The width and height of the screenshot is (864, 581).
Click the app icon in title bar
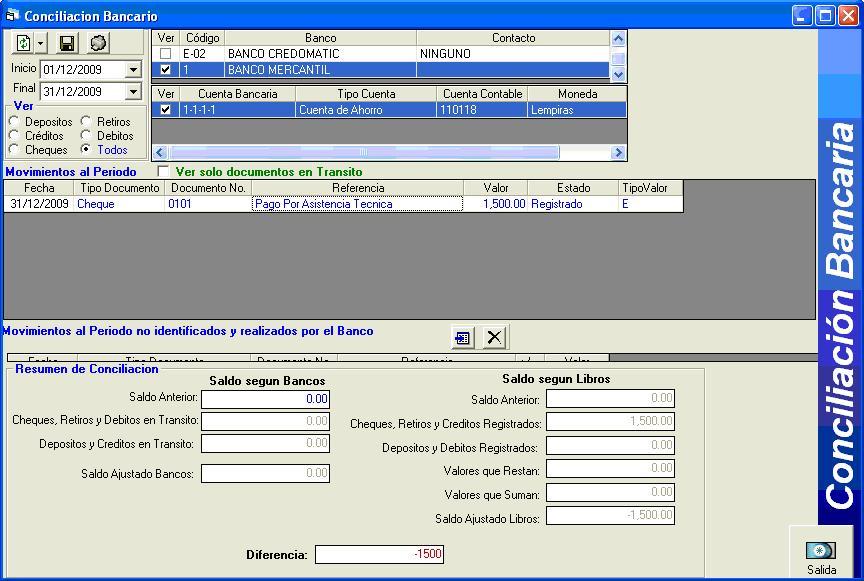(x=12, y=15)
